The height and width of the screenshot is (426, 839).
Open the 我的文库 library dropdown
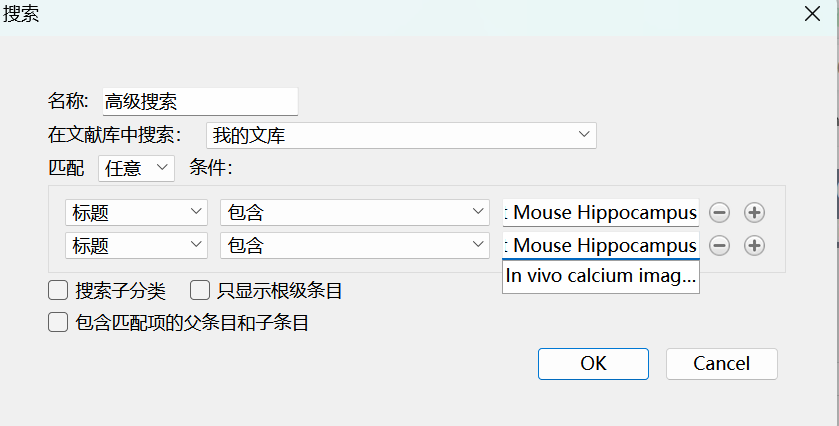click(401, 135)
